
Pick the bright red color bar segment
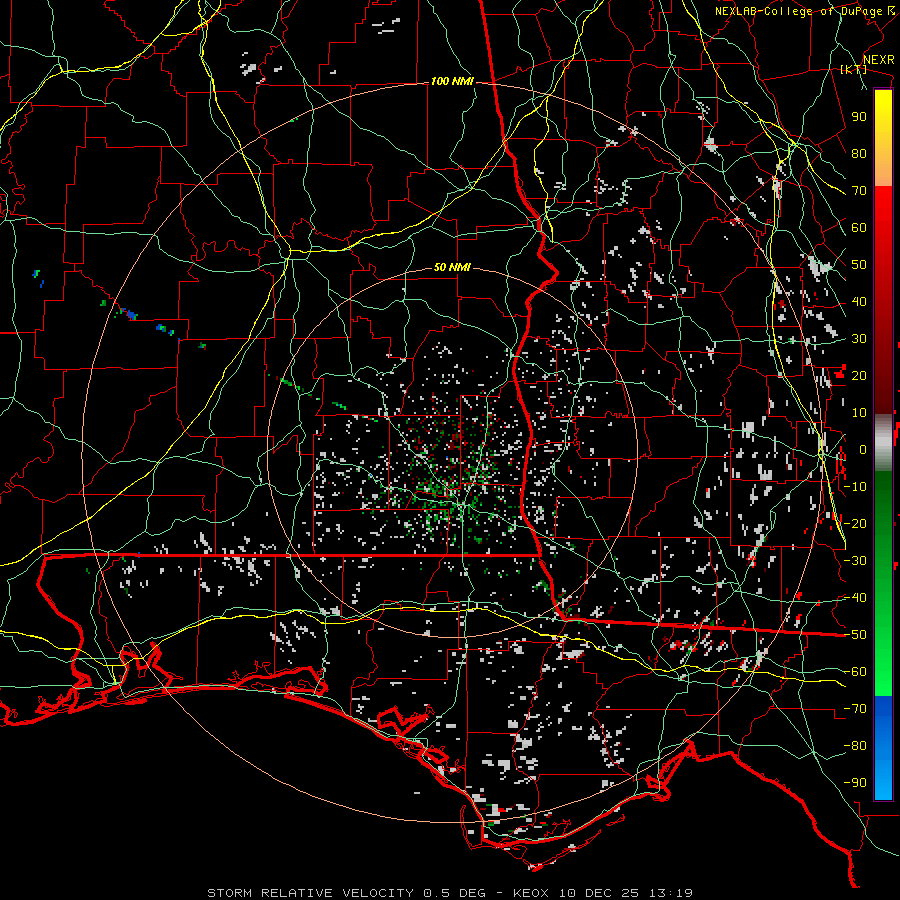pos(883,212)
